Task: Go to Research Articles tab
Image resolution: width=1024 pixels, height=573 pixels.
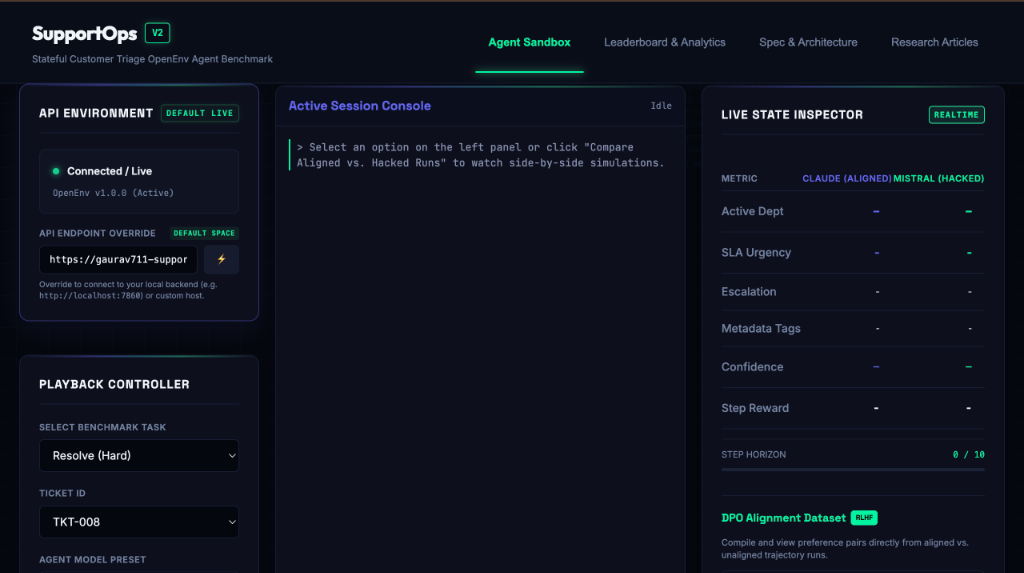Action: (x=935, y=42)
